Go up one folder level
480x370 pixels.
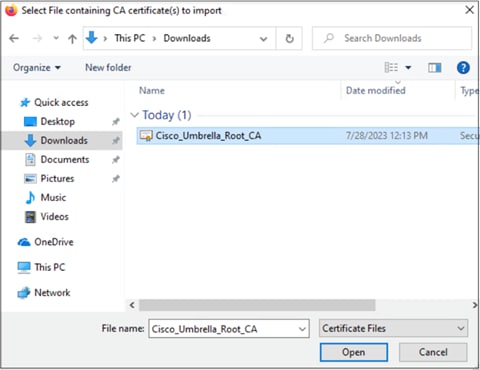click(72, 39)
